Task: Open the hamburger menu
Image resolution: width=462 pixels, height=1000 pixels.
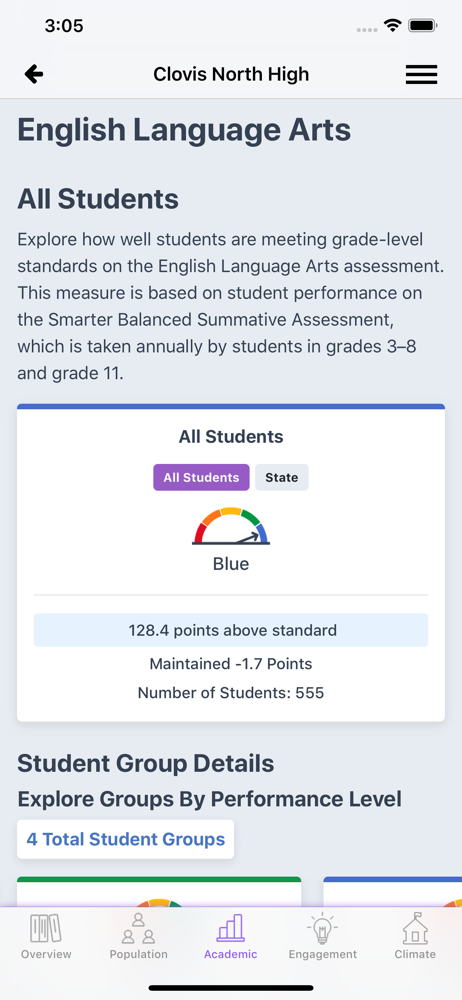Action: 421,75
